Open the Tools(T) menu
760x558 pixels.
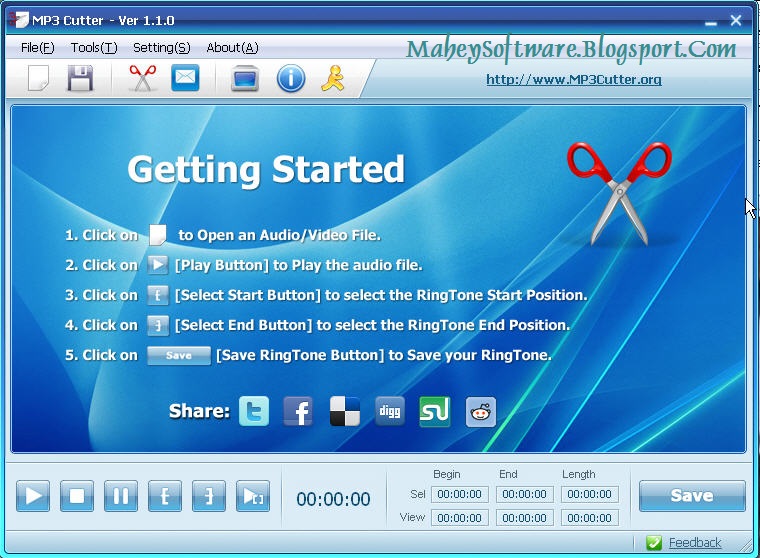coord(94,48)
